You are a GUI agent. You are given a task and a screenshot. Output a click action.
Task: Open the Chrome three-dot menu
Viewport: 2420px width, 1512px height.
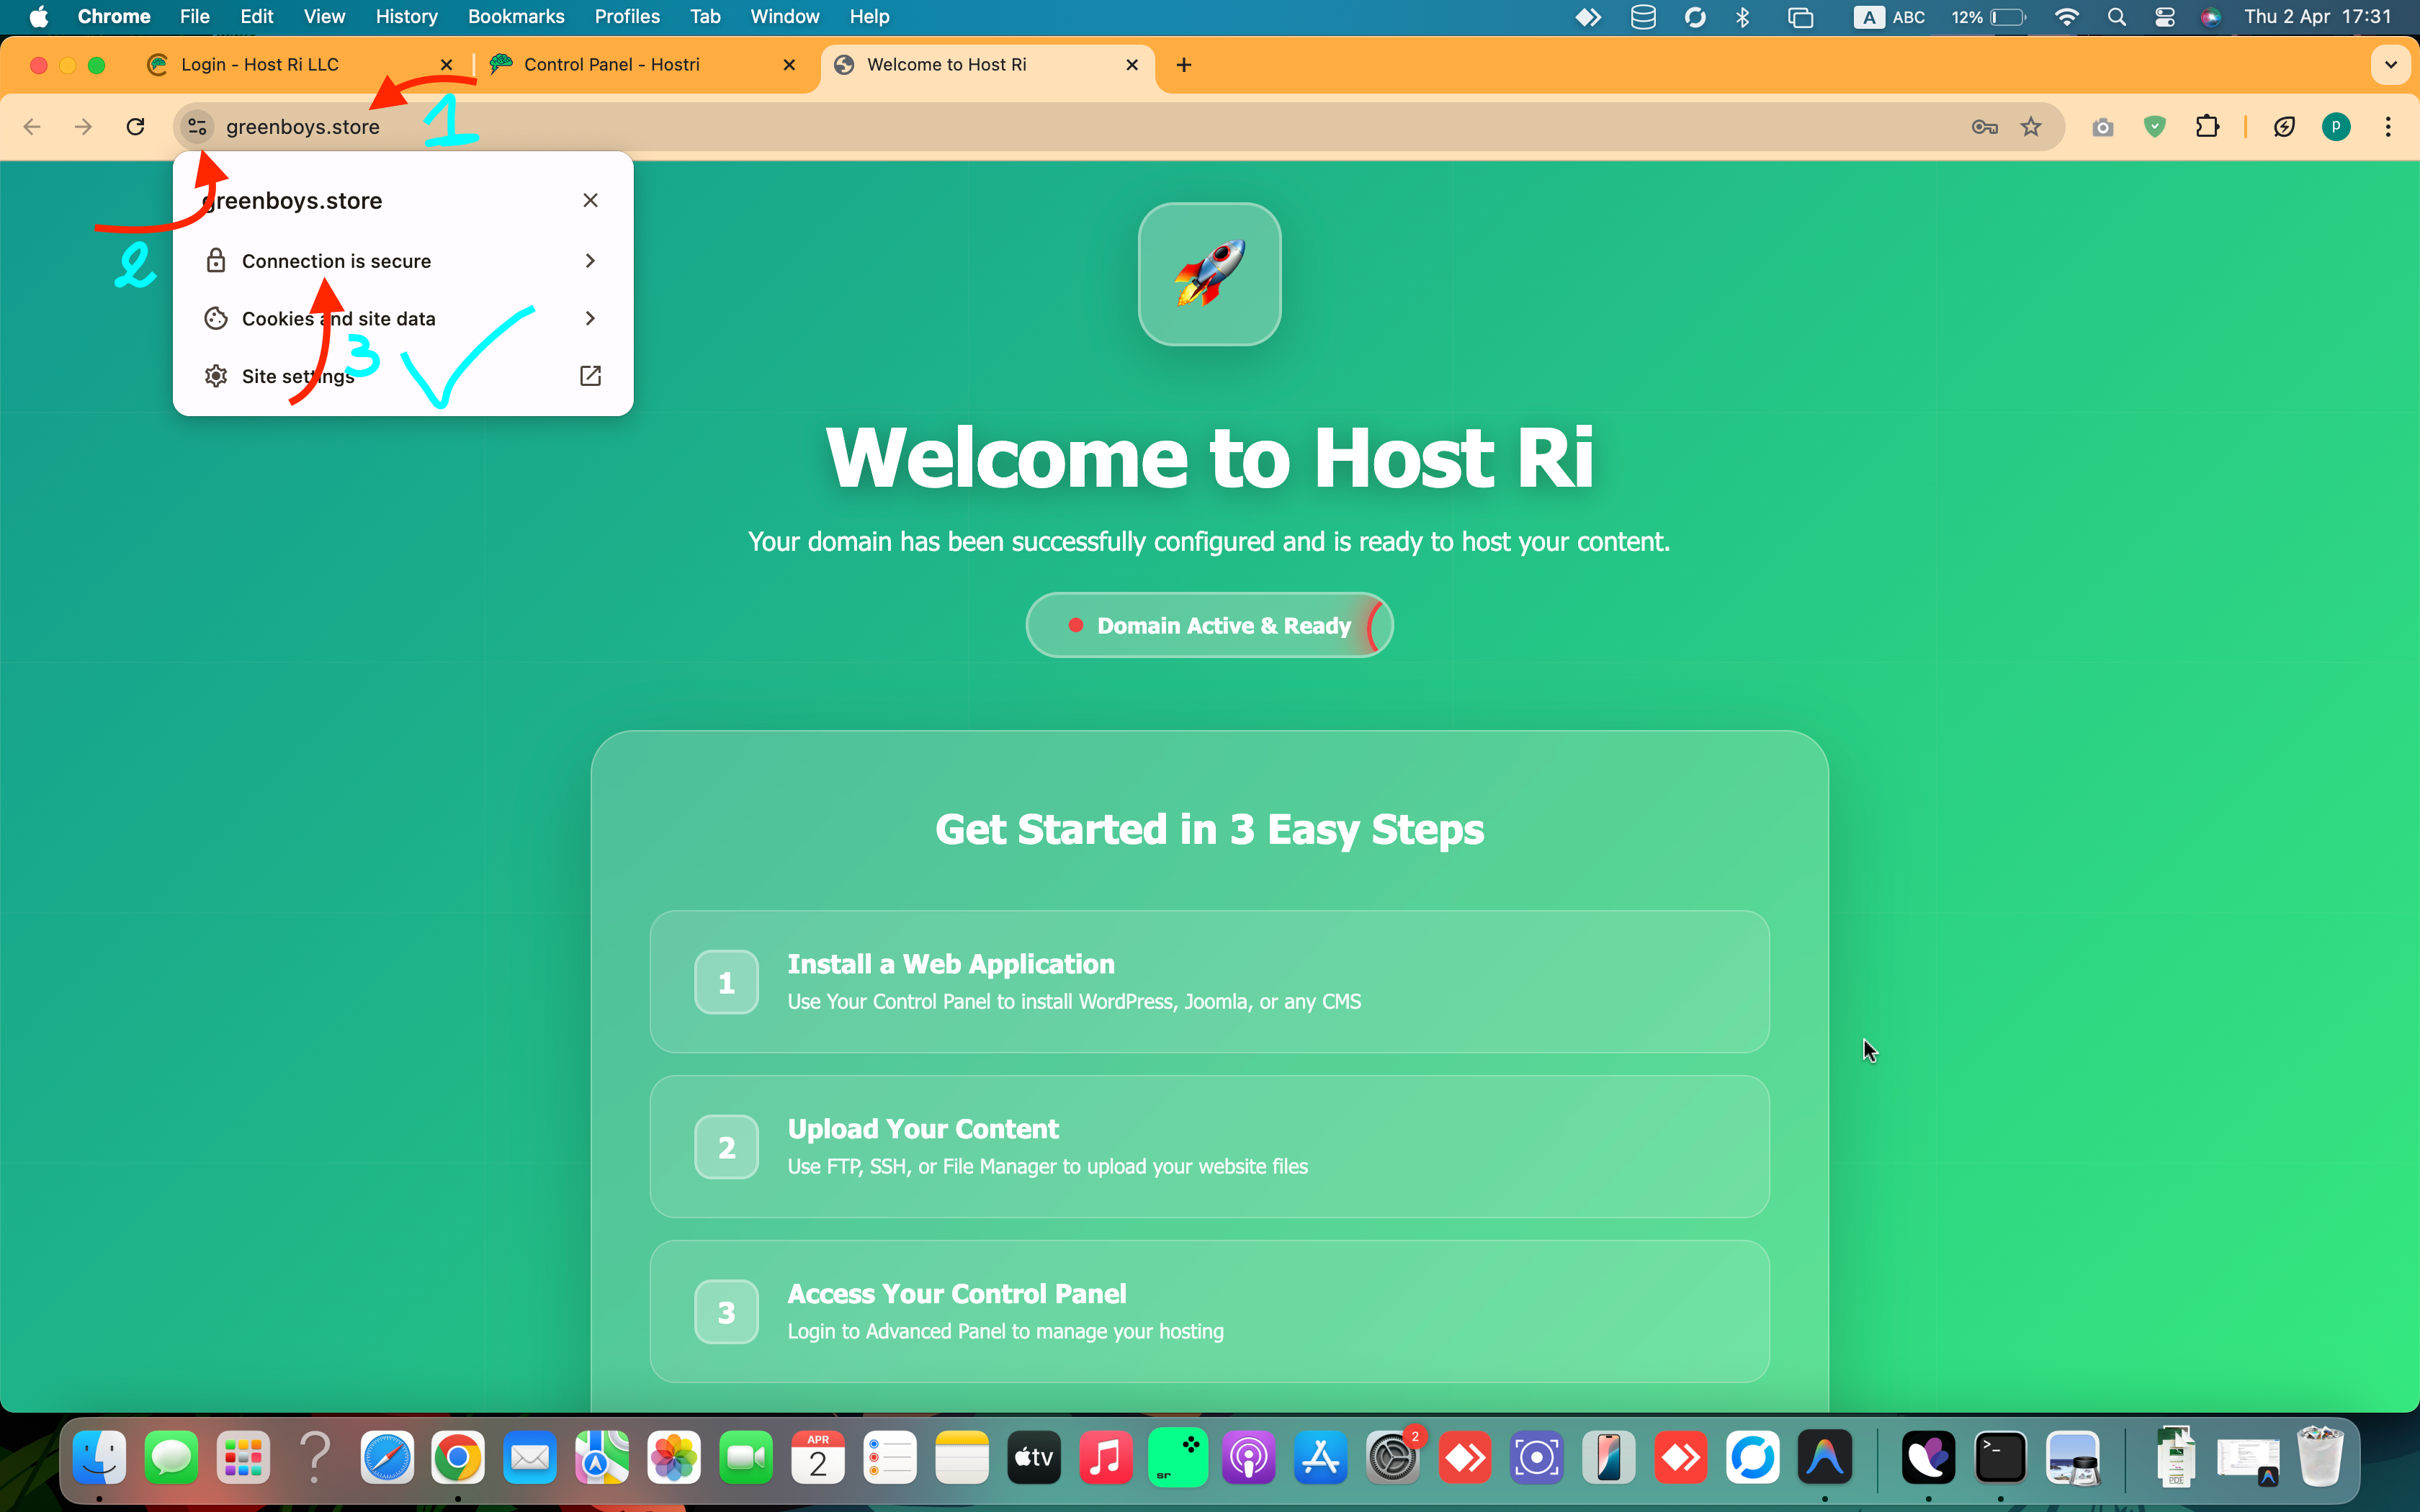(2388, 127)
